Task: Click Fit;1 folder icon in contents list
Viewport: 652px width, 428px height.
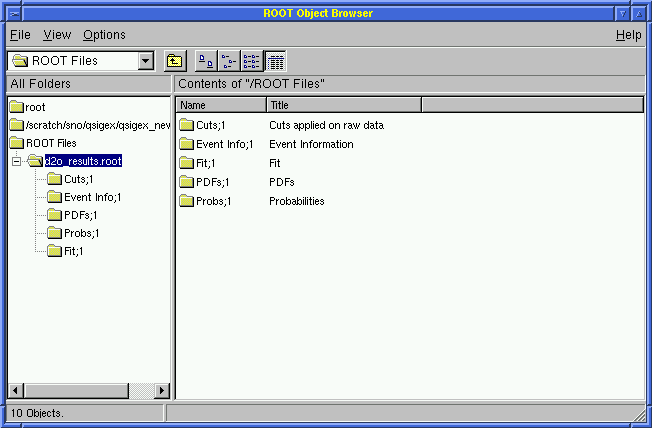Action: pos(187,163)
